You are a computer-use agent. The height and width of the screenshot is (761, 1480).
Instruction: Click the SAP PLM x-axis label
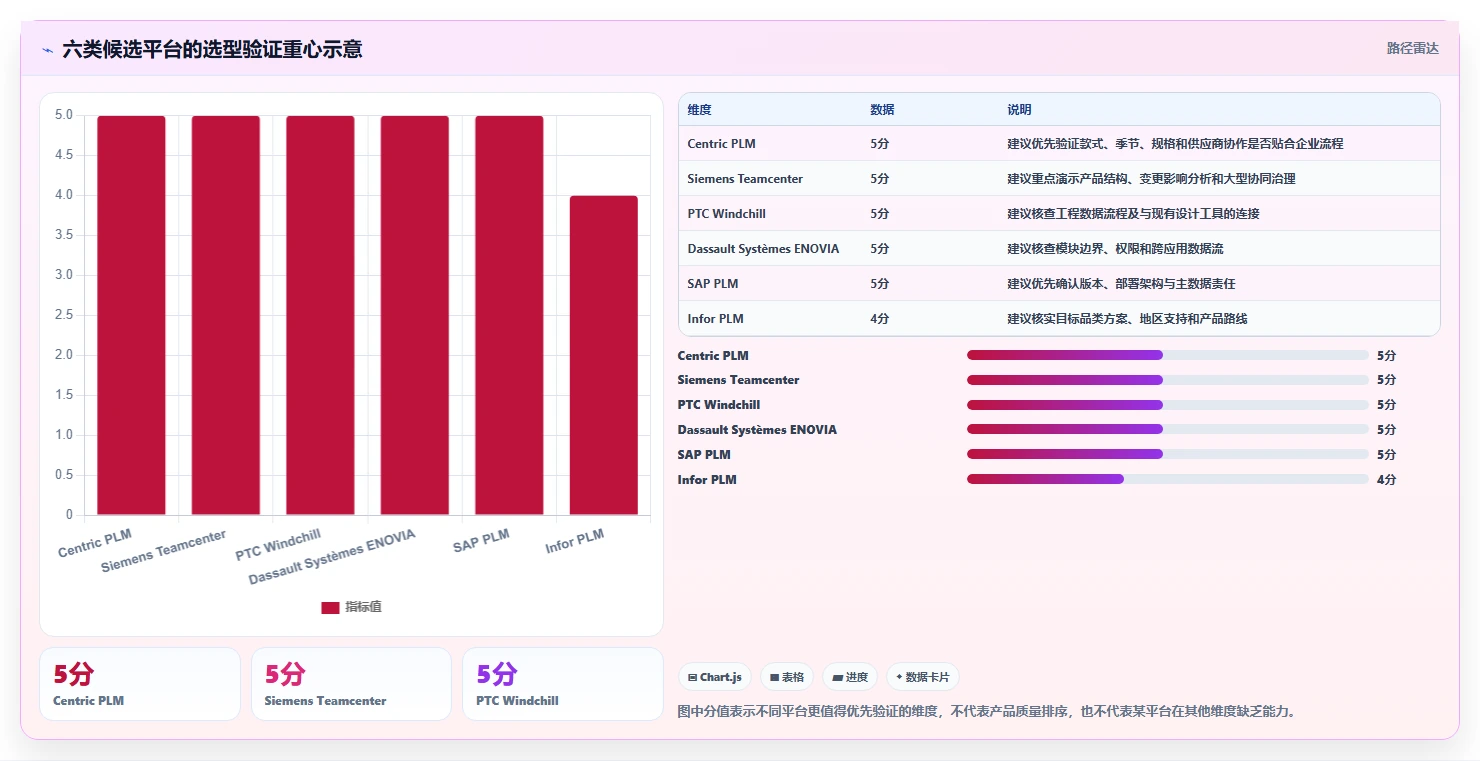481,541
